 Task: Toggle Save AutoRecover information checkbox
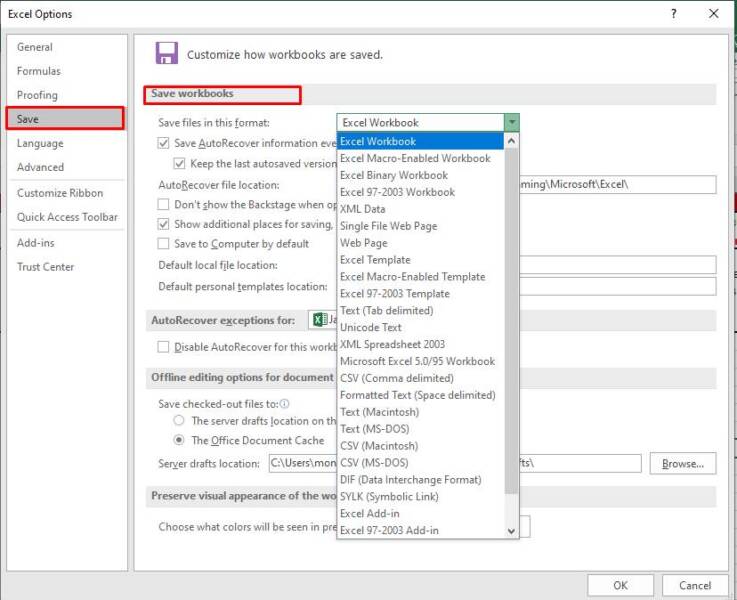[x=163, y=143]
